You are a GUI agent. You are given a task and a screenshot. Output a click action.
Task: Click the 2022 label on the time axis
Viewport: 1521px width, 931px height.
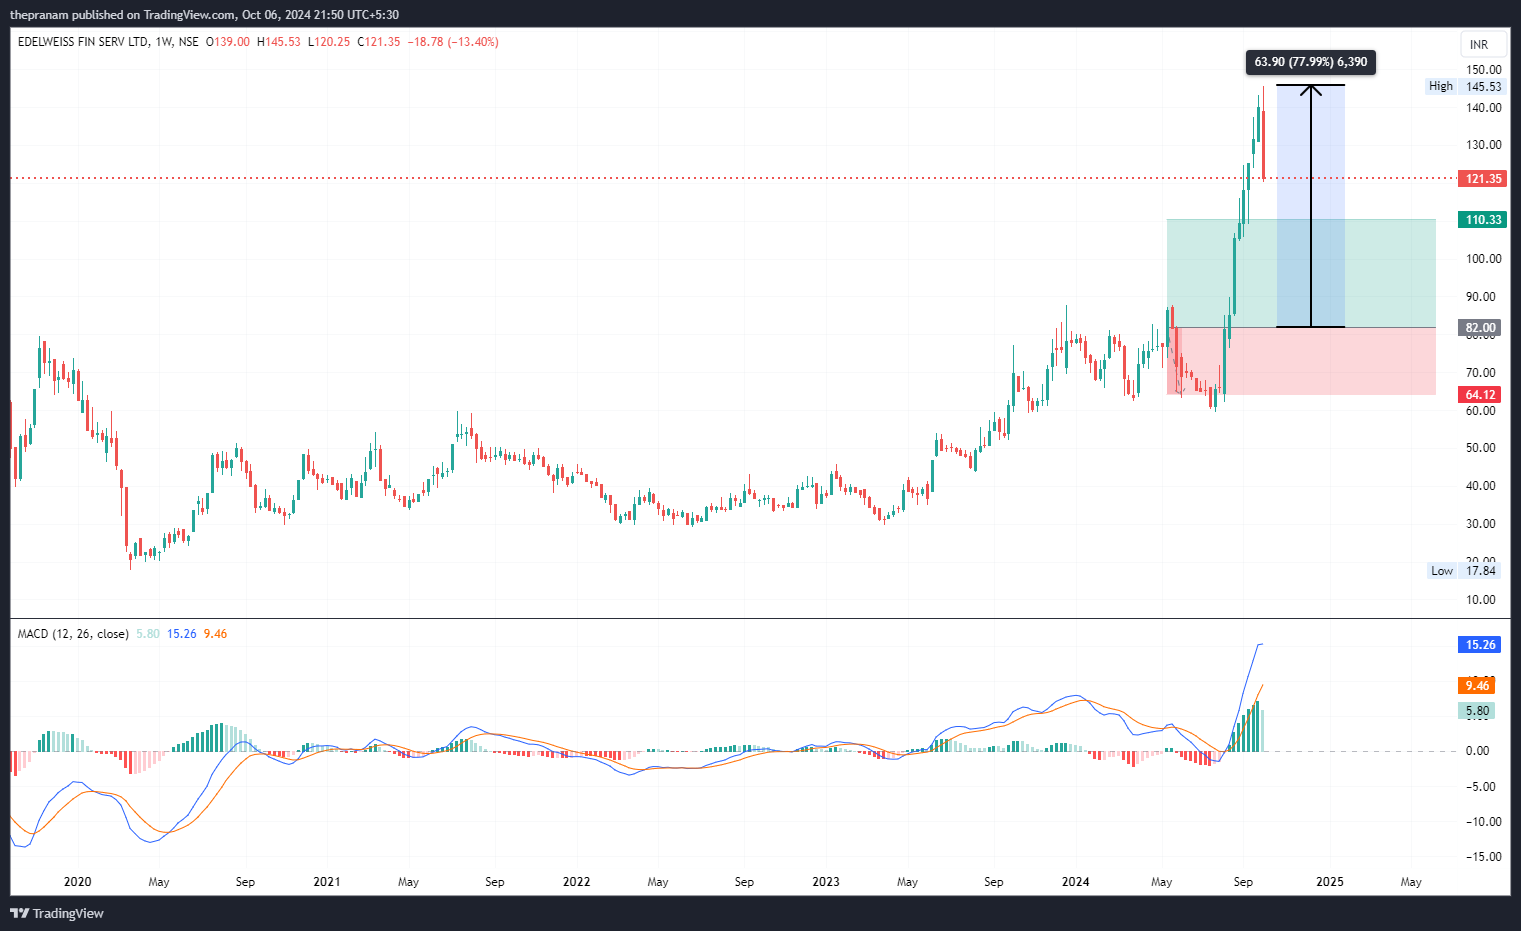tap(577, 882)
